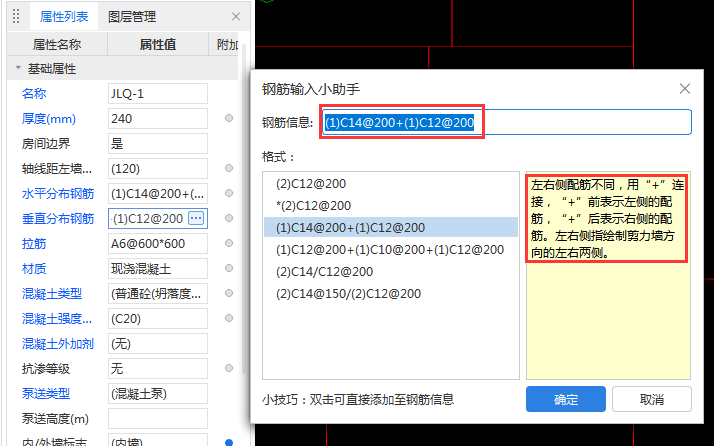Click the 混凝土强度 value (C20)
714x446 pixels.
point(158,318)
